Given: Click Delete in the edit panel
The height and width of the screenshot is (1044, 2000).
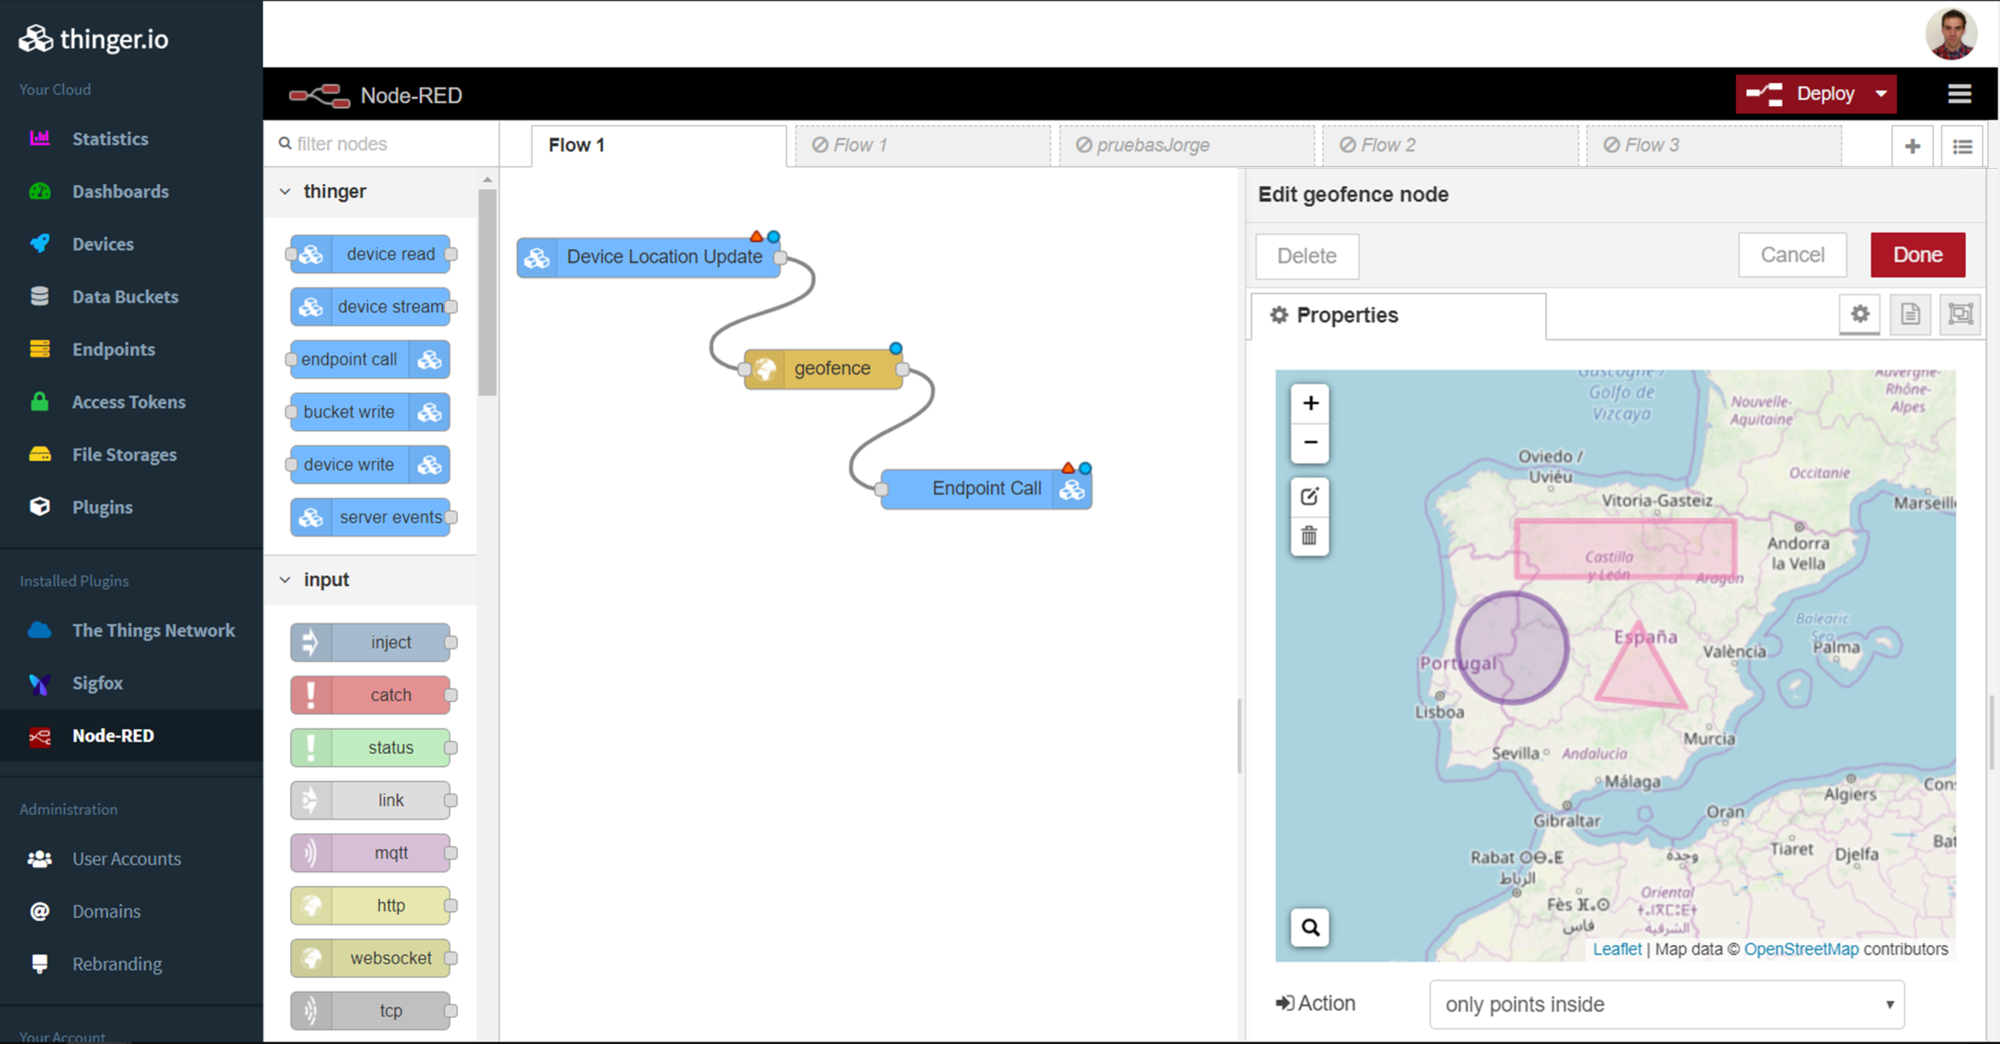Looking at the screenshot, I should pyautogui.click(x=1307, y=256).
